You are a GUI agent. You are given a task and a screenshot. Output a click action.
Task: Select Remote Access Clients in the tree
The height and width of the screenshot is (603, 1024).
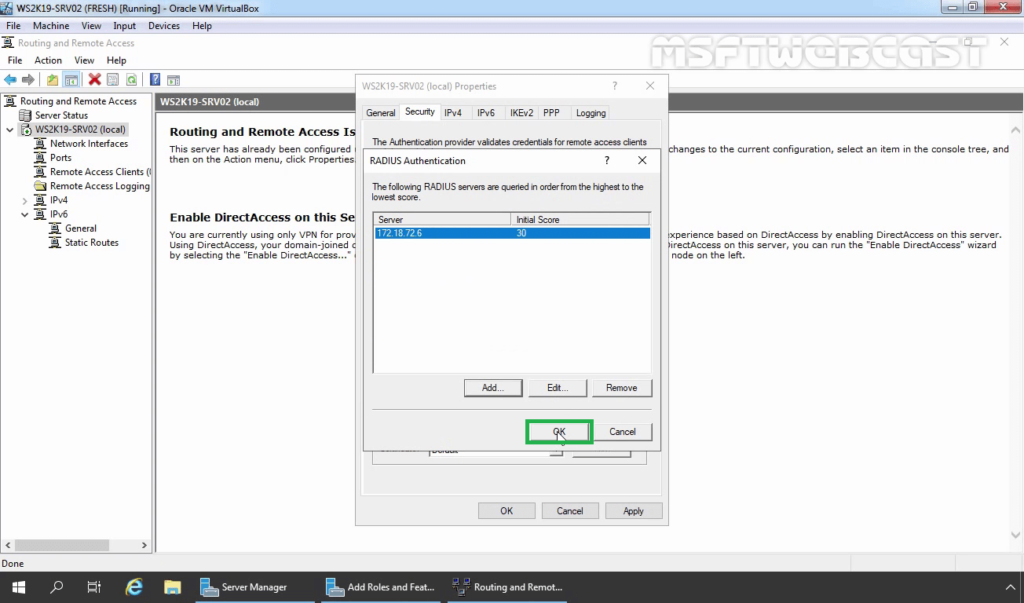(100, 172)
